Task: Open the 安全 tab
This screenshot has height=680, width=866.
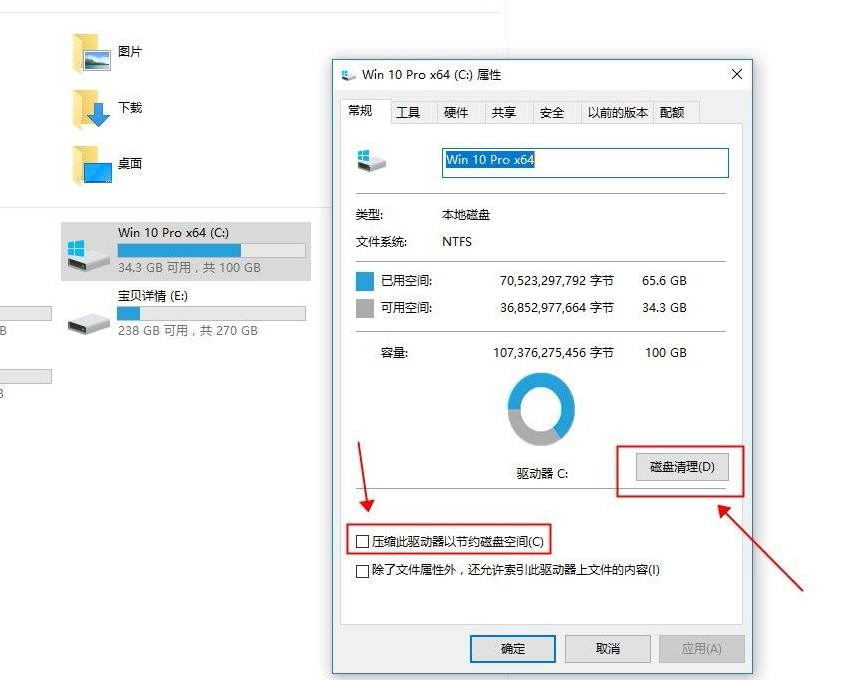Action: (x=552, y=113)
